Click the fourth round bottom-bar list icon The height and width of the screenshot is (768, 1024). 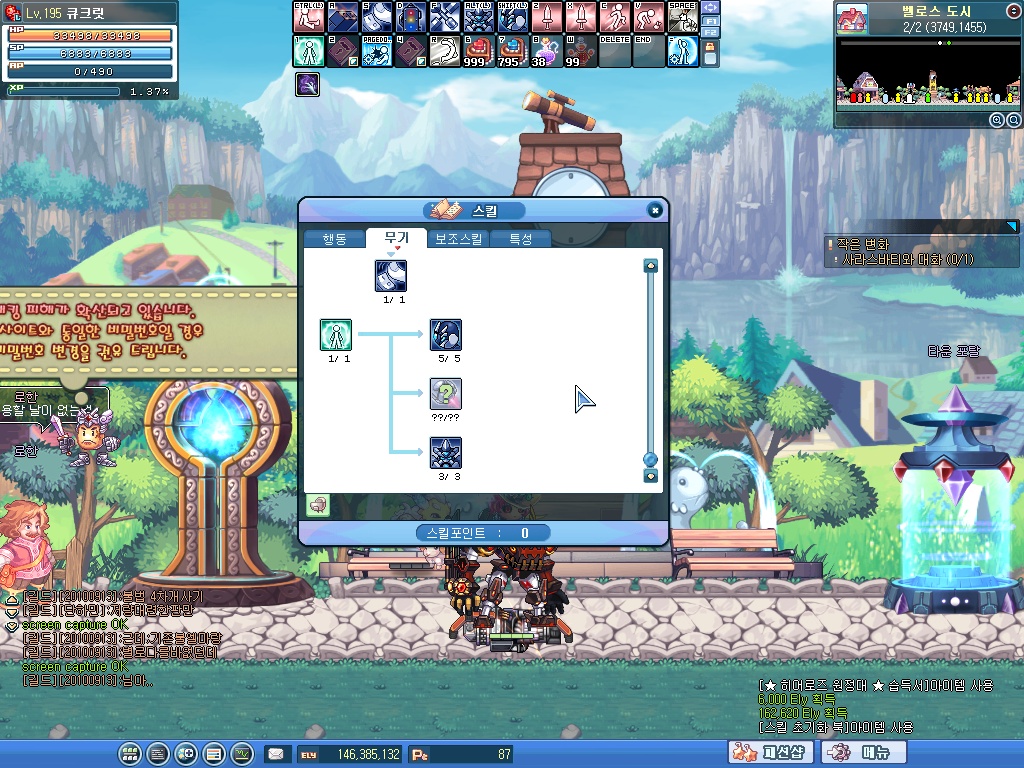(x=214, y=754)
